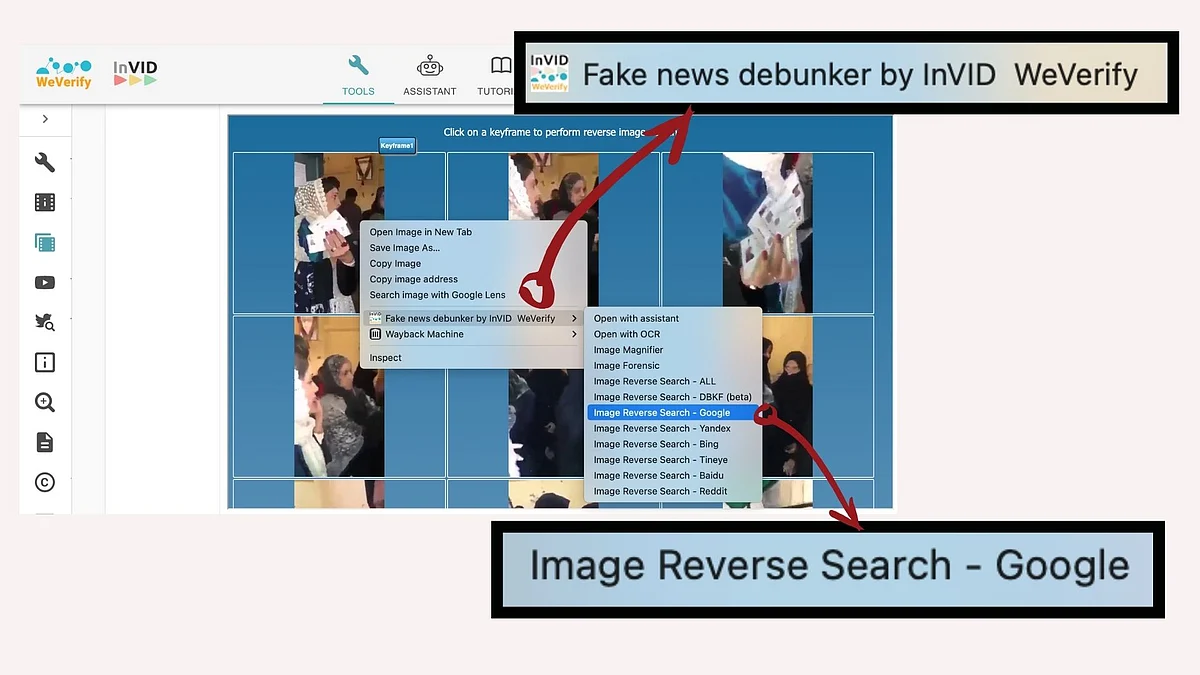Open the wrench Tools icon in sidebar

tap(44, 162)
